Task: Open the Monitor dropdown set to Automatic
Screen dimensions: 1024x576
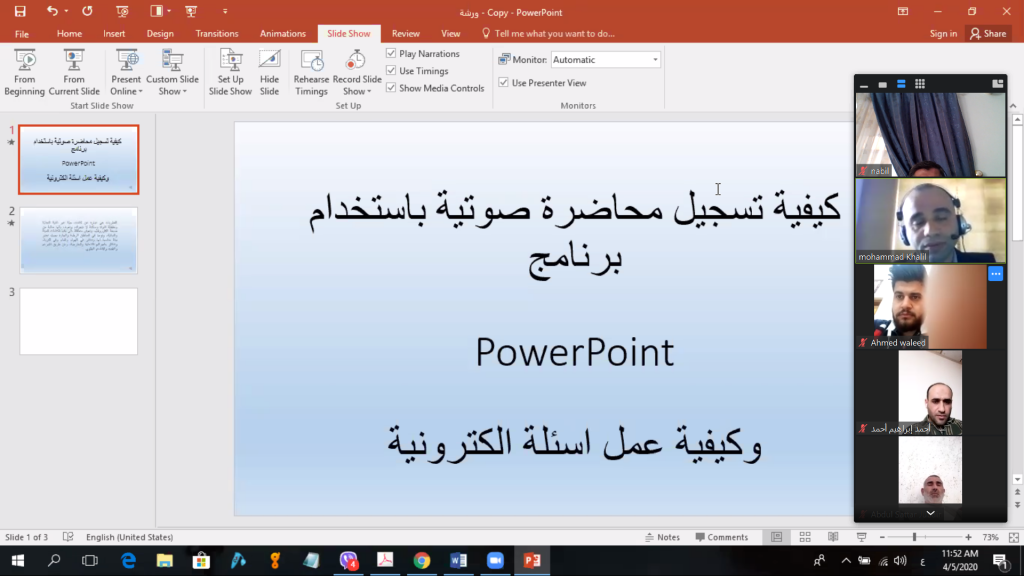Action: pyautogui.click(x=606, y=60)
